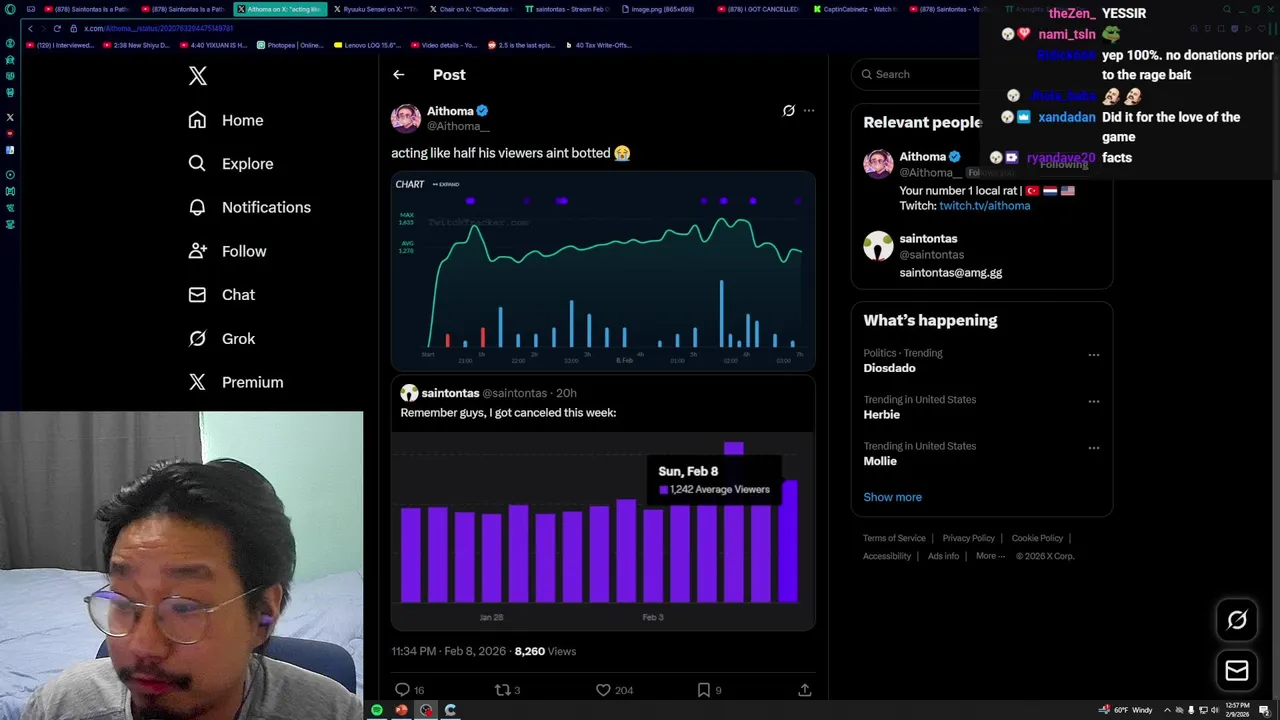This screenshot has width=1280, height=720.
Task: Open saintontas profile under Relevant people
Action: pos(928,239)
